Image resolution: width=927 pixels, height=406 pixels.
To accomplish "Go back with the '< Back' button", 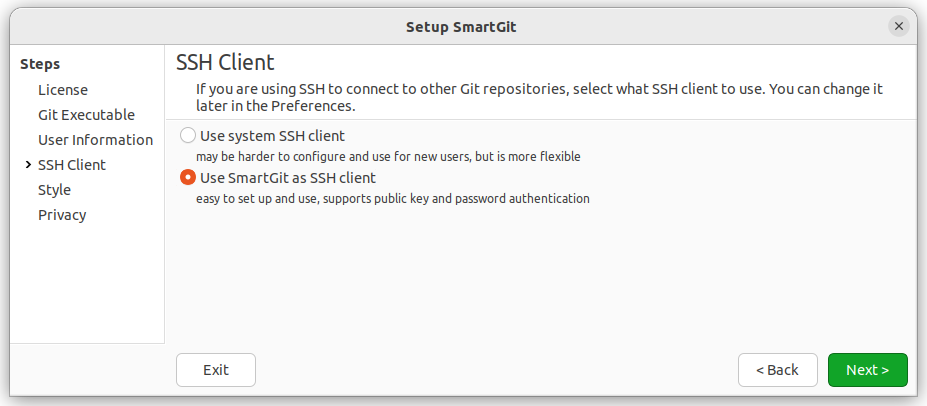I will coord(777,370).
